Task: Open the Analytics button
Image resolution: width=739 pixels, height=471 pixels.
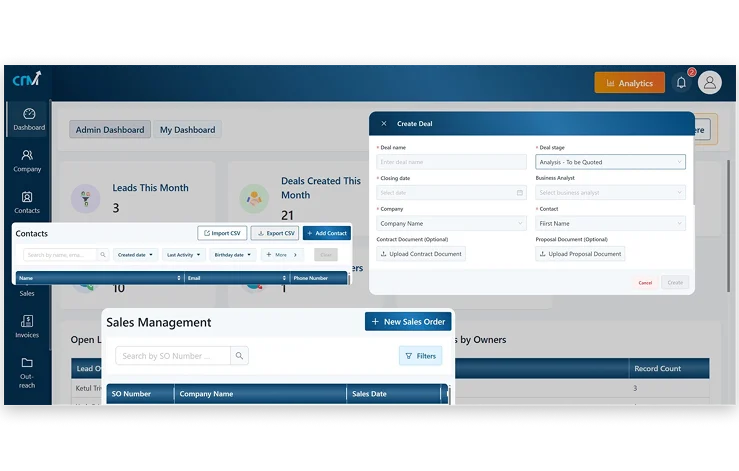Action: [x=630, y=83]
